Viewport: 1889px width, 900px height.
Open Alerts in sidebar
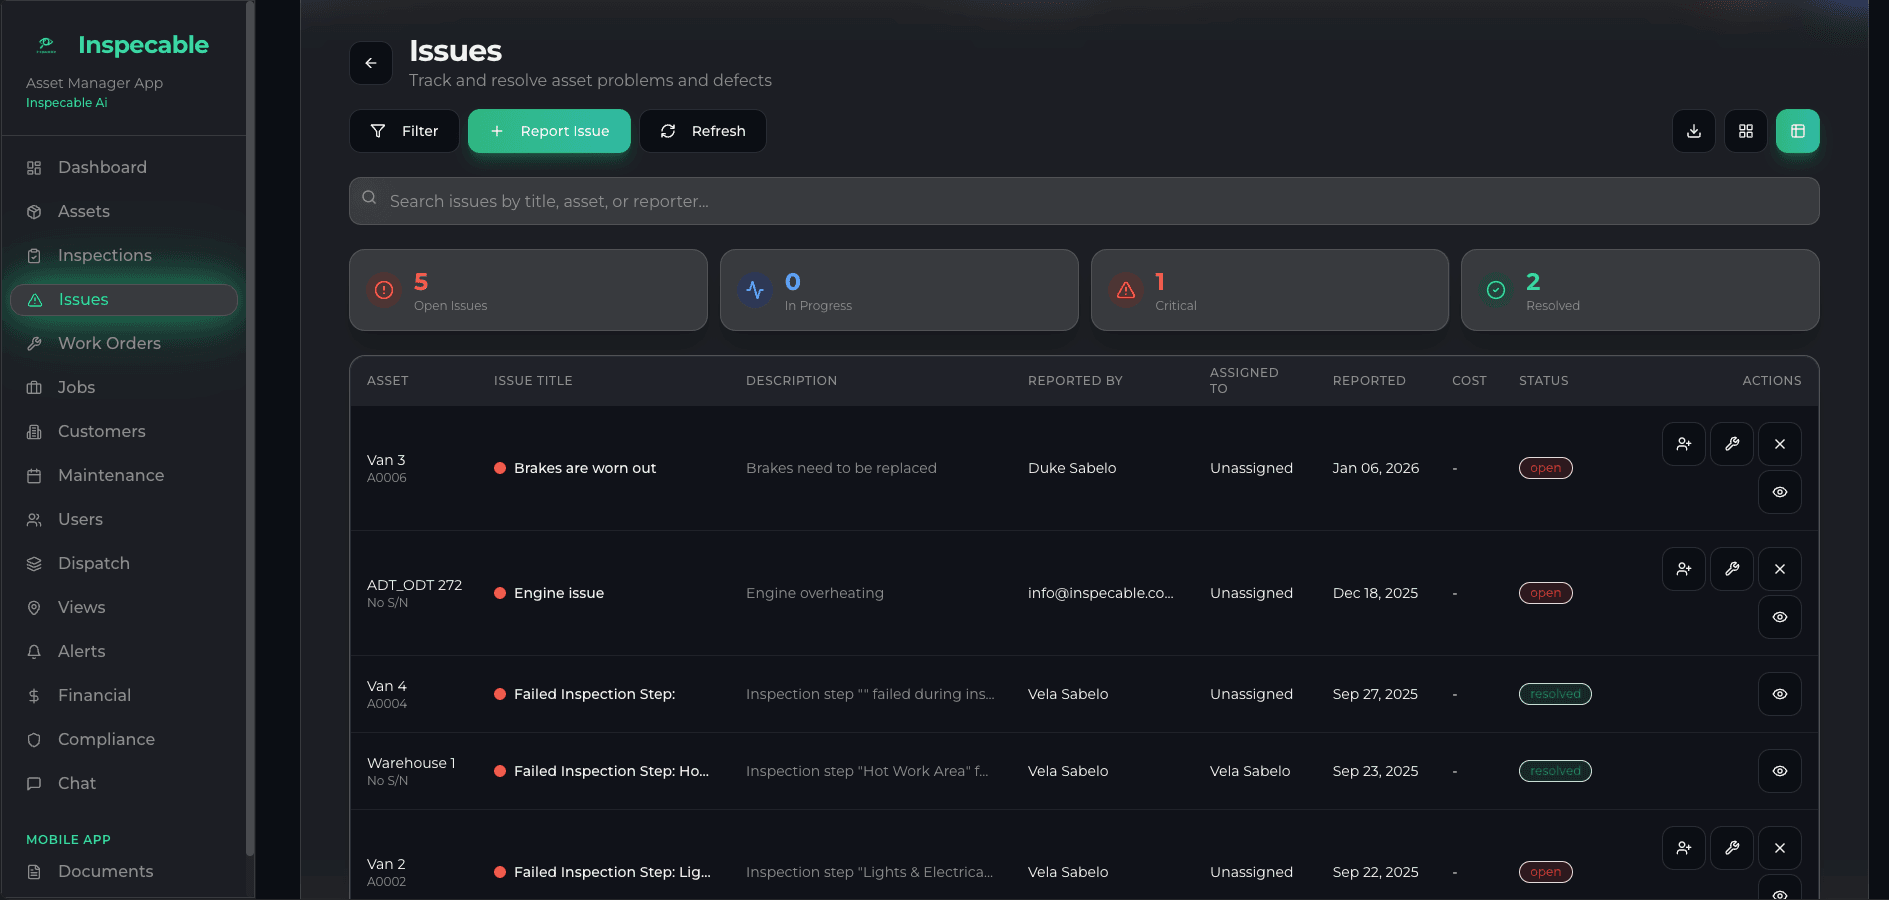[x=124, y=652]
